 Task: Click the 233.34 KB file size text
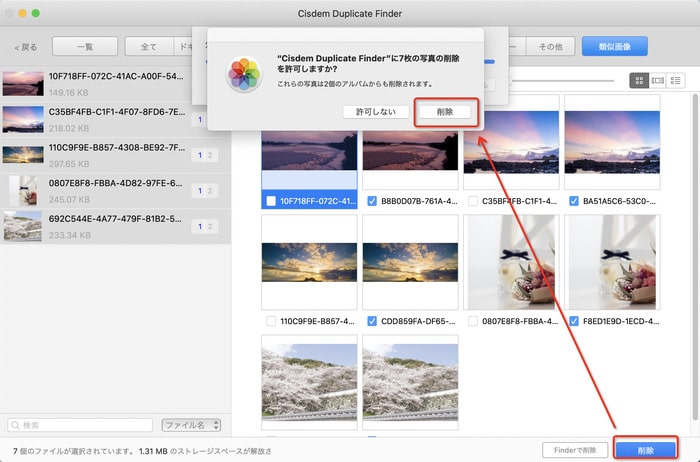70,235
